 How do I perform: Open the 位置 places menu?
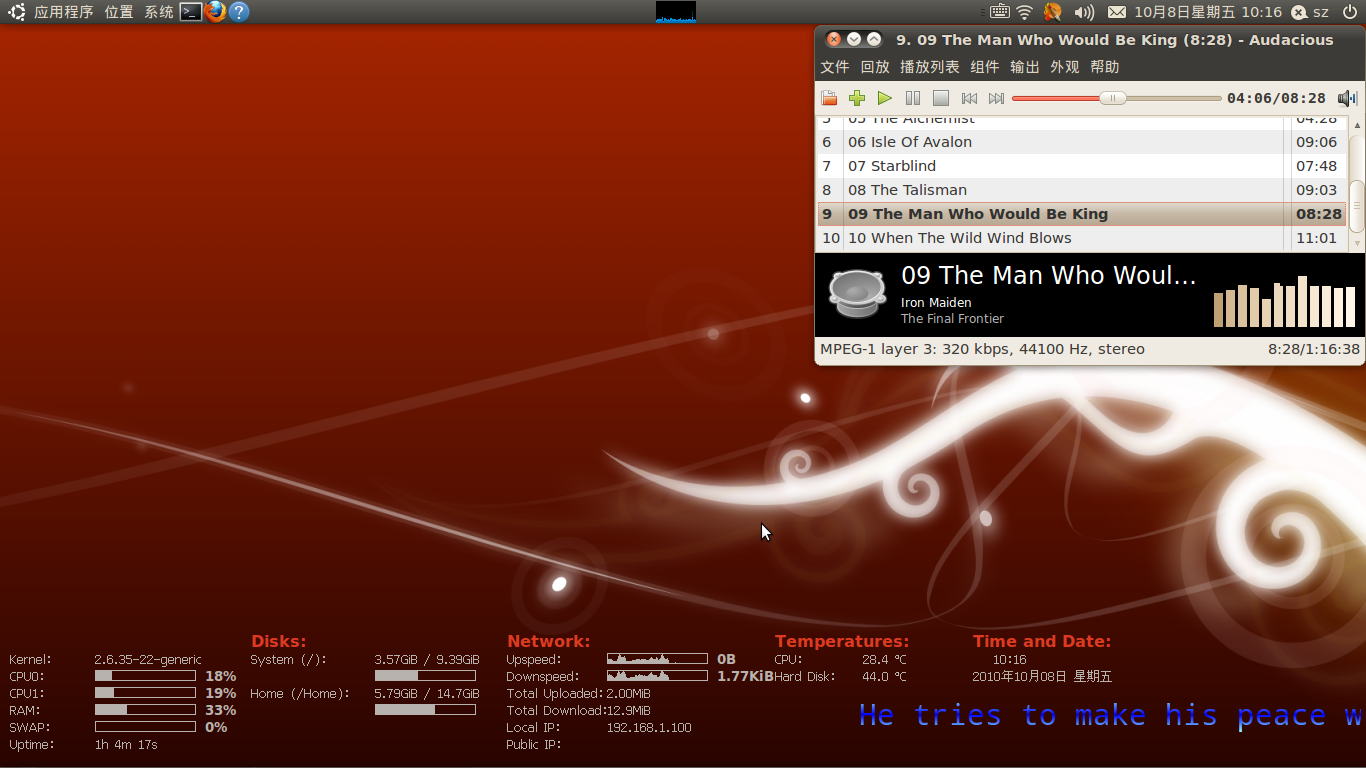[119, 12]
